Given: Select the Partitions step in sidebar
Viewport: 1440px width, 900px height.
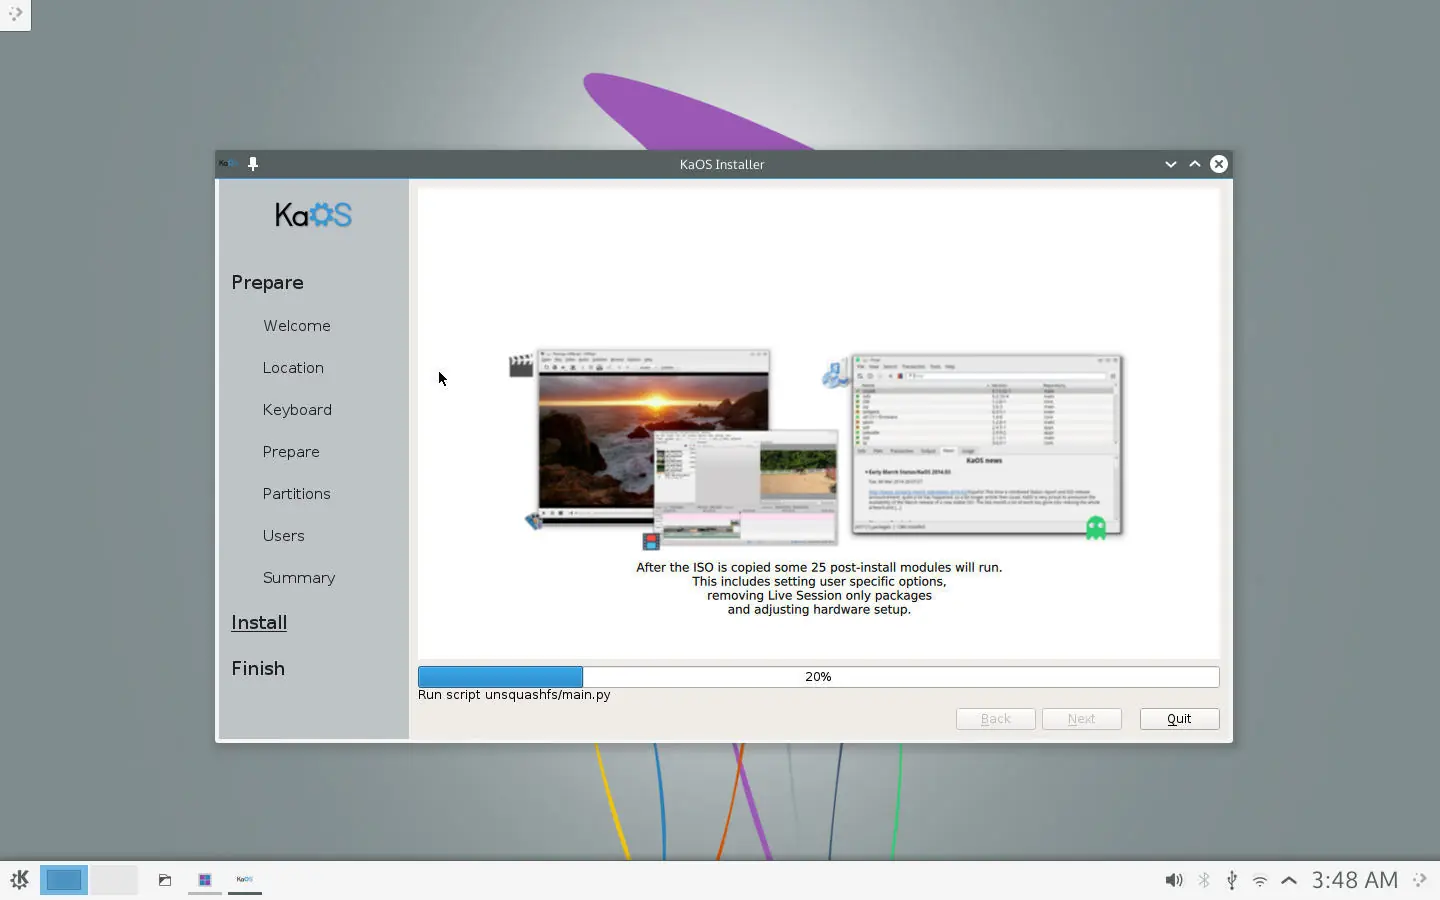Looking at the screenshot, I should (x=296, y=494).
